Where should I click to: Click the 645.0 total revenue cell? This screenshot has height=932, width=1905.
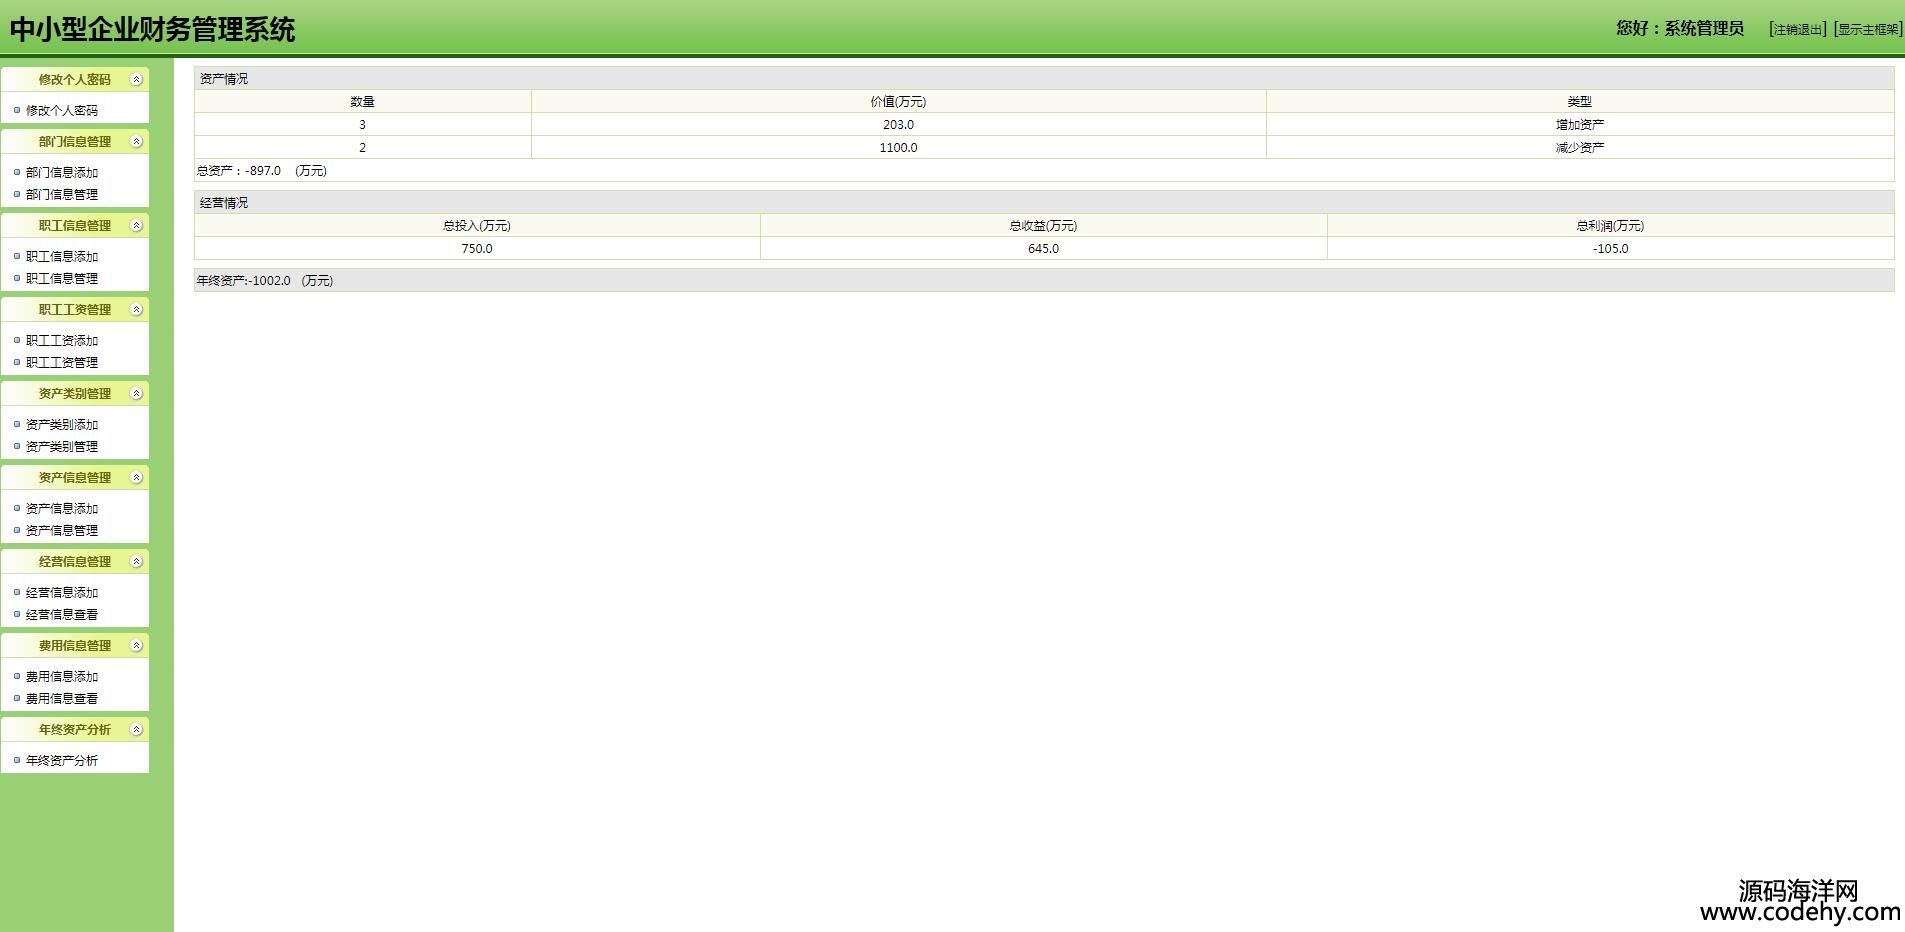tap(1043, 249)
